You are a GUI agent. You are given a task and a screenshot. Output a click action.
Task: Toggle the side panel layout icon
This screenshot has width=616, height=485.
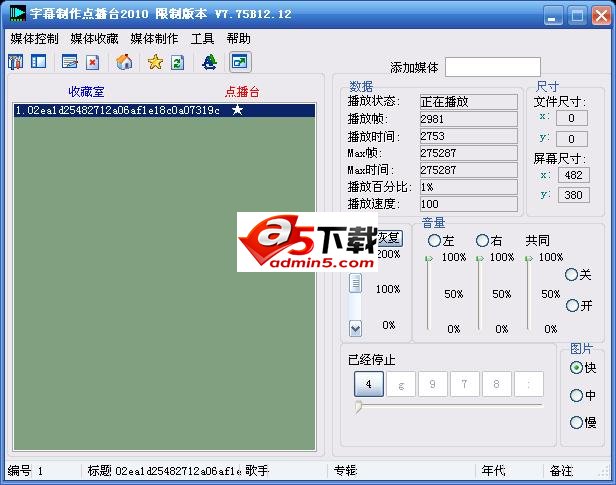(x=38, y=62)
